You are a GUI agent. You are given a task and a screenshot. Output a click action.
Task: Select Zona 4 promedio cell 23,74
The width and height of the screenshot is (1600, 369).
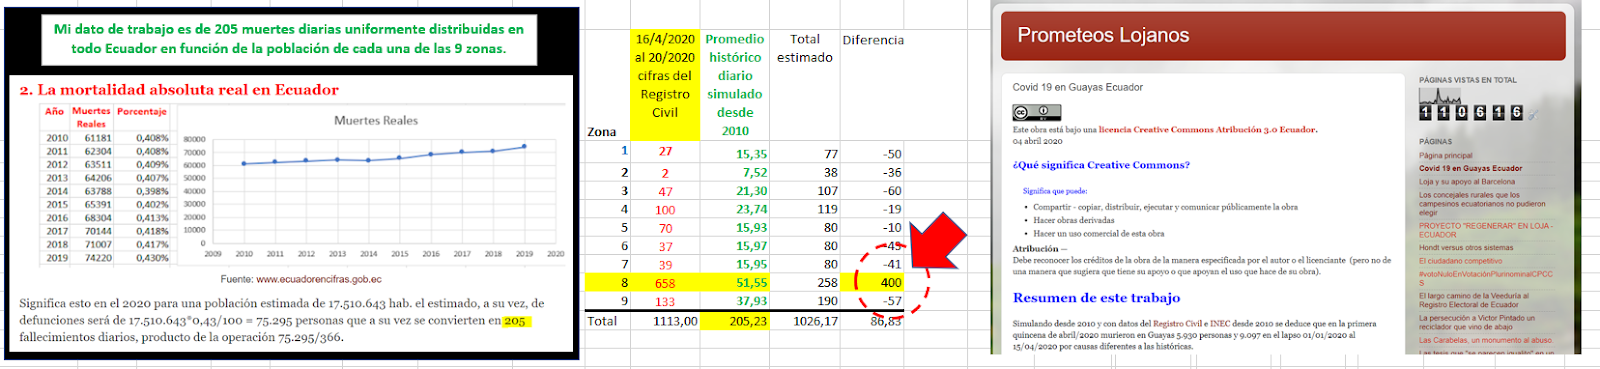735,210
